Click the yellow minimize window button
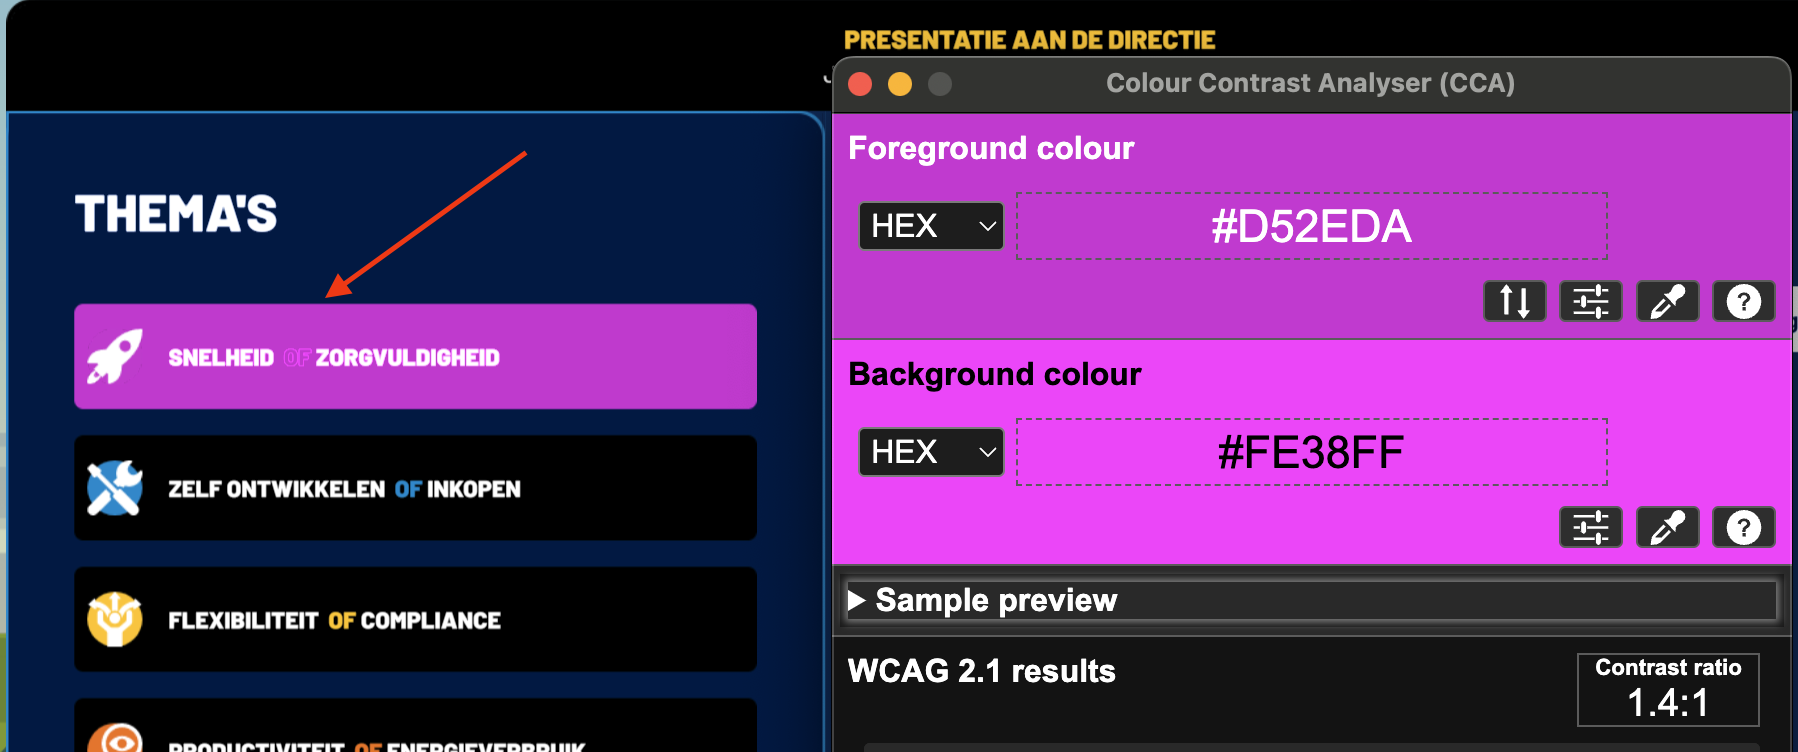This screenshot has width=1798, height=752. 900,84
